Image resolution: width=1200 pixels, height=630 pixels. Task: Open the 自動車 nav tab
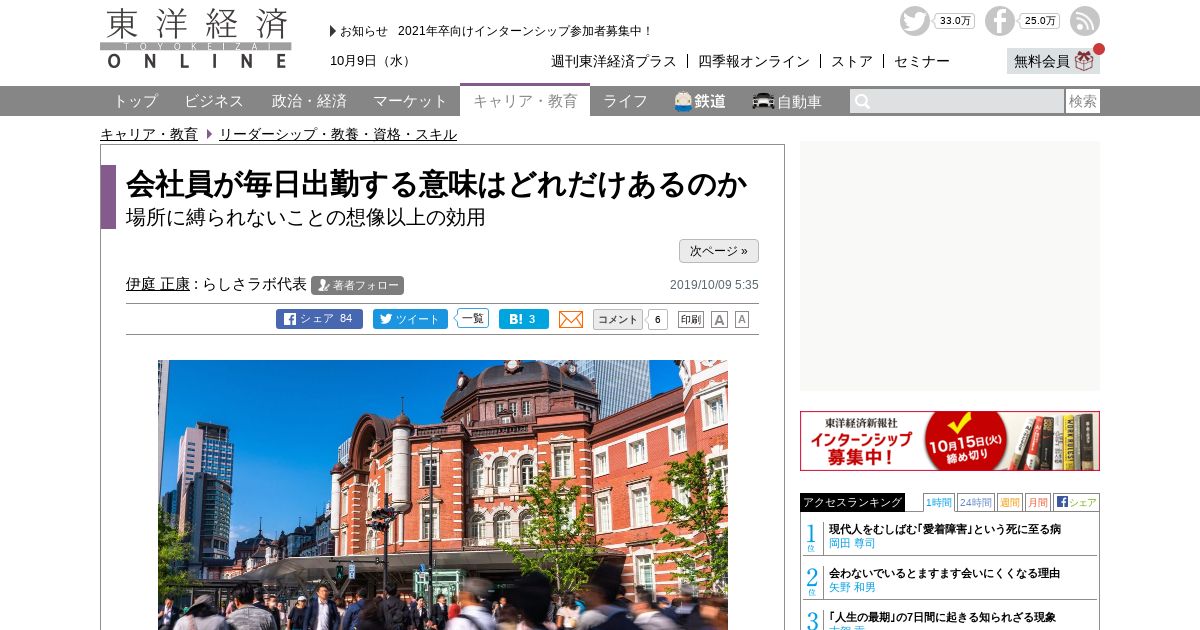(x=788, y=101)
